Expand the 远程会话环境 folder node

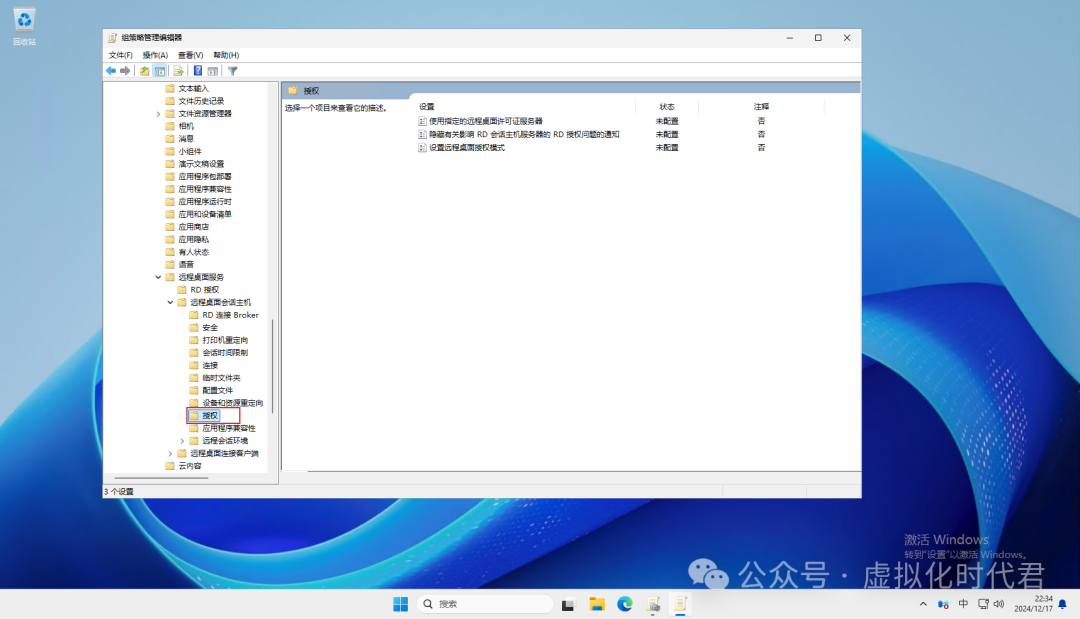coord(182,440)
